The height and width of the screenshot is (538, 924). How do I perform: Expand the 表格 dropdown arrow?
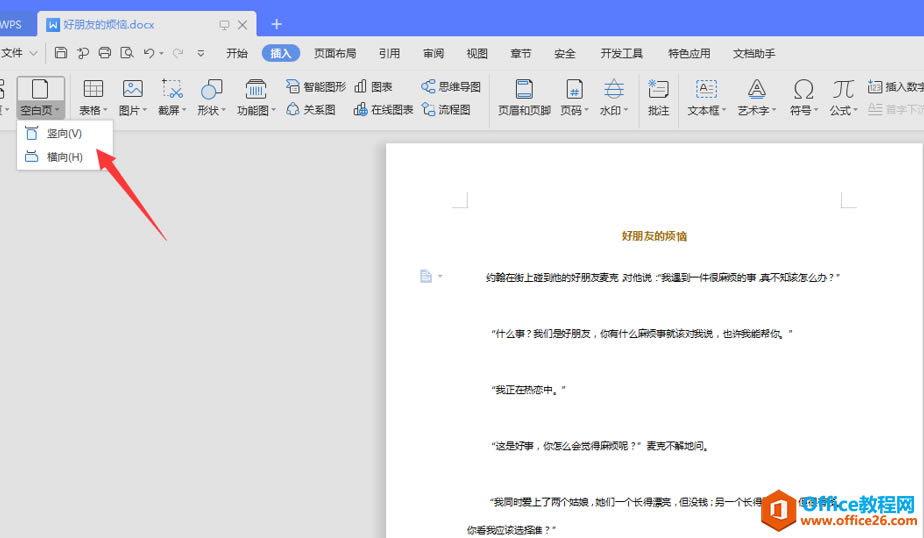tap(105, 110)
